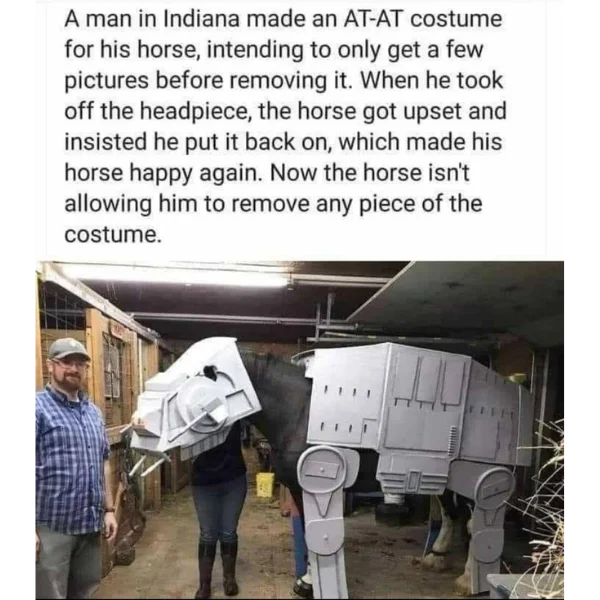Click the word 'Indiana' in the caption

[201, 19]
